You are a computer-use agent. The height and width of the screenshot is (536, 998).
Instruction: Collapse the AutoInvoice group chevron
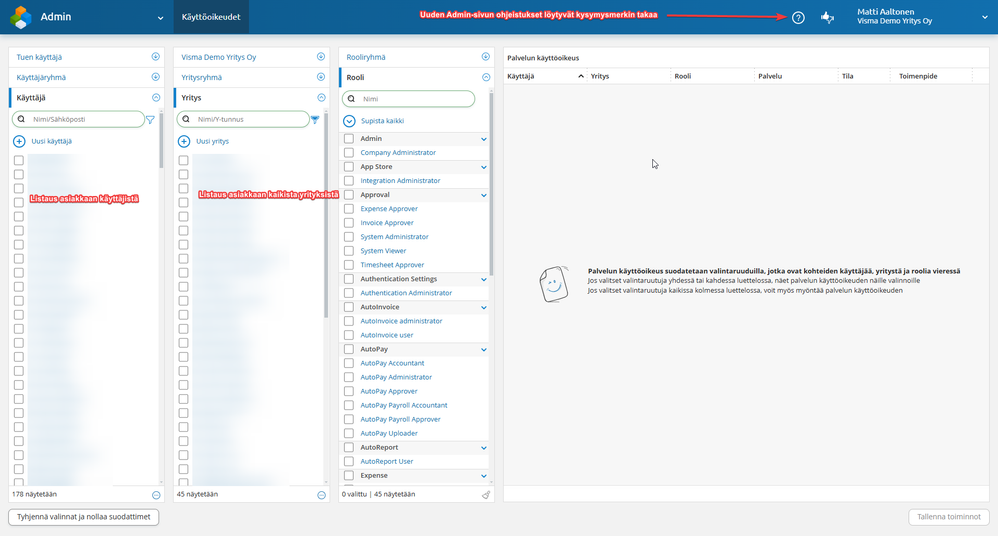(484, 307)
